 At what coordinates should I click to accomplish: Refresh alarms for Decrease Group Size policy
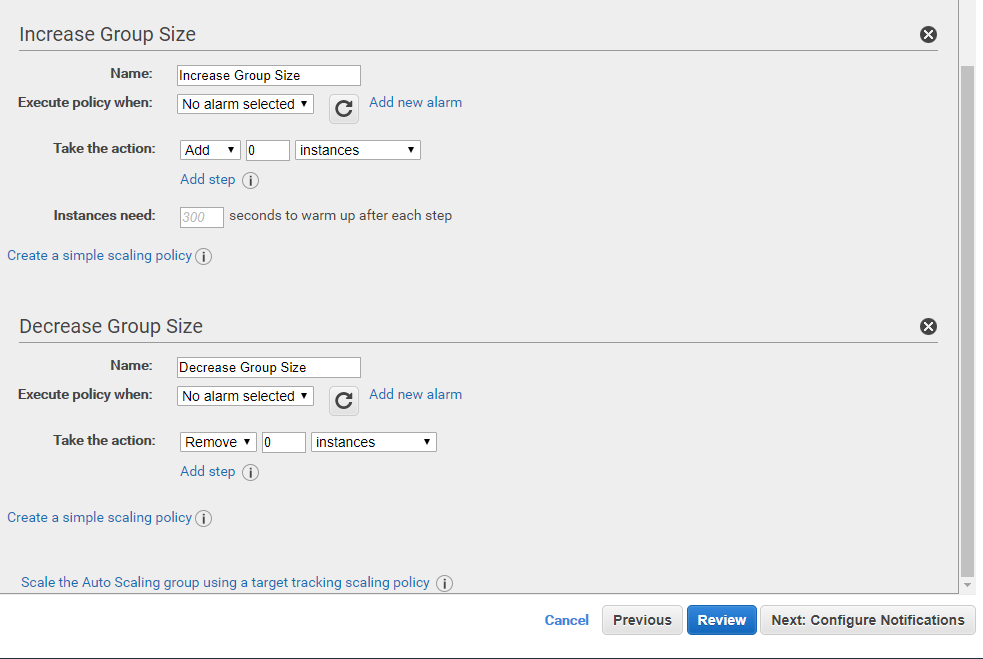(344, 401)
